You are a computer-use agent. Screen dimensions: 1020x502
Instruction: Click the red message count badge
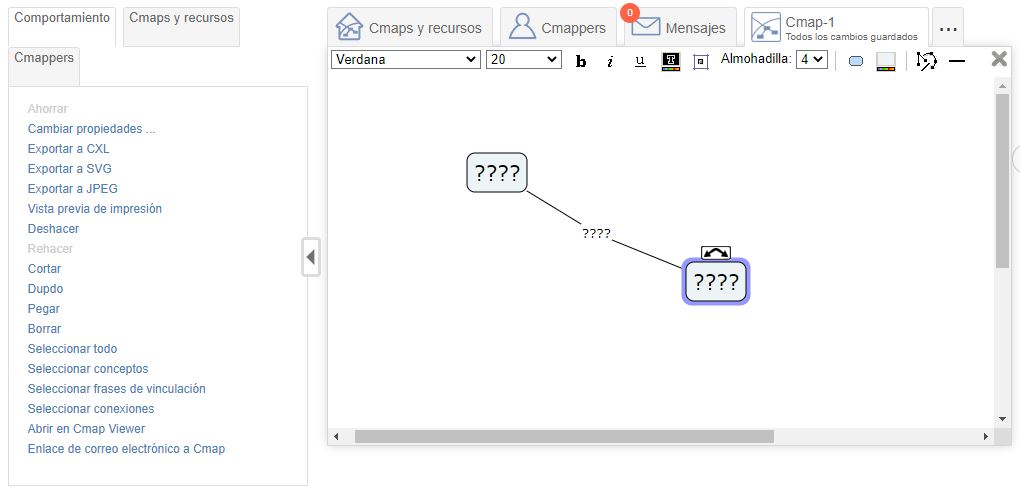(x=630, y=12)
